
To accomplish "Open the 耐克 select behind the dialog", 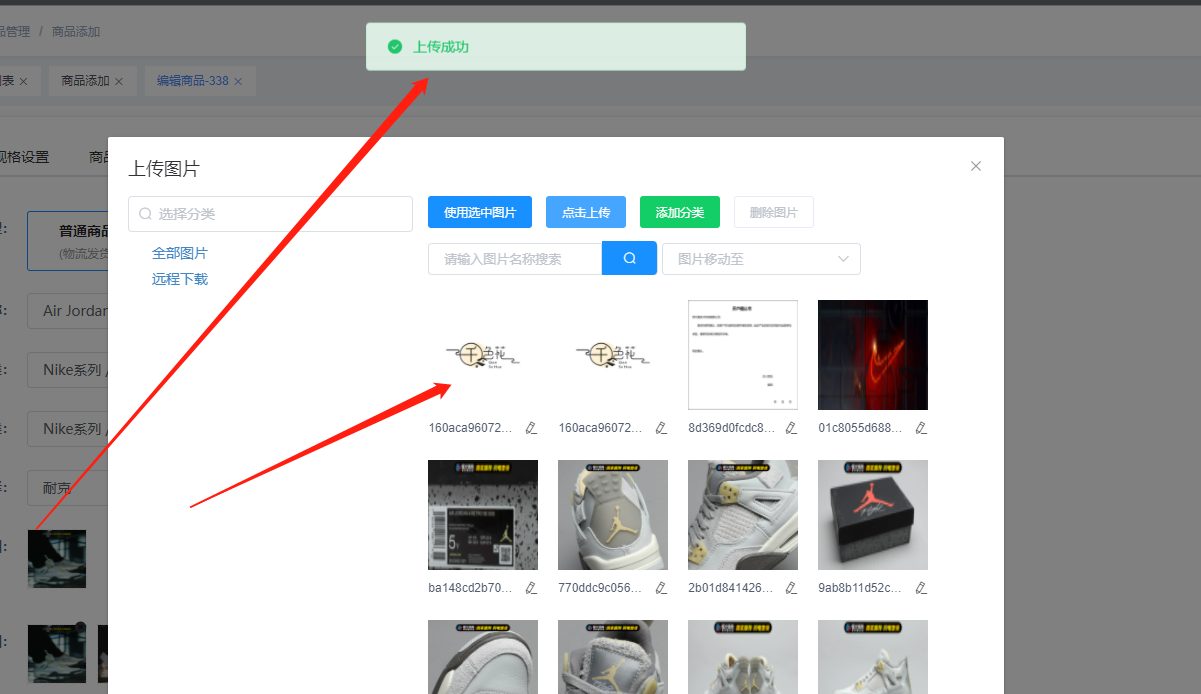I will coord(67,488).
